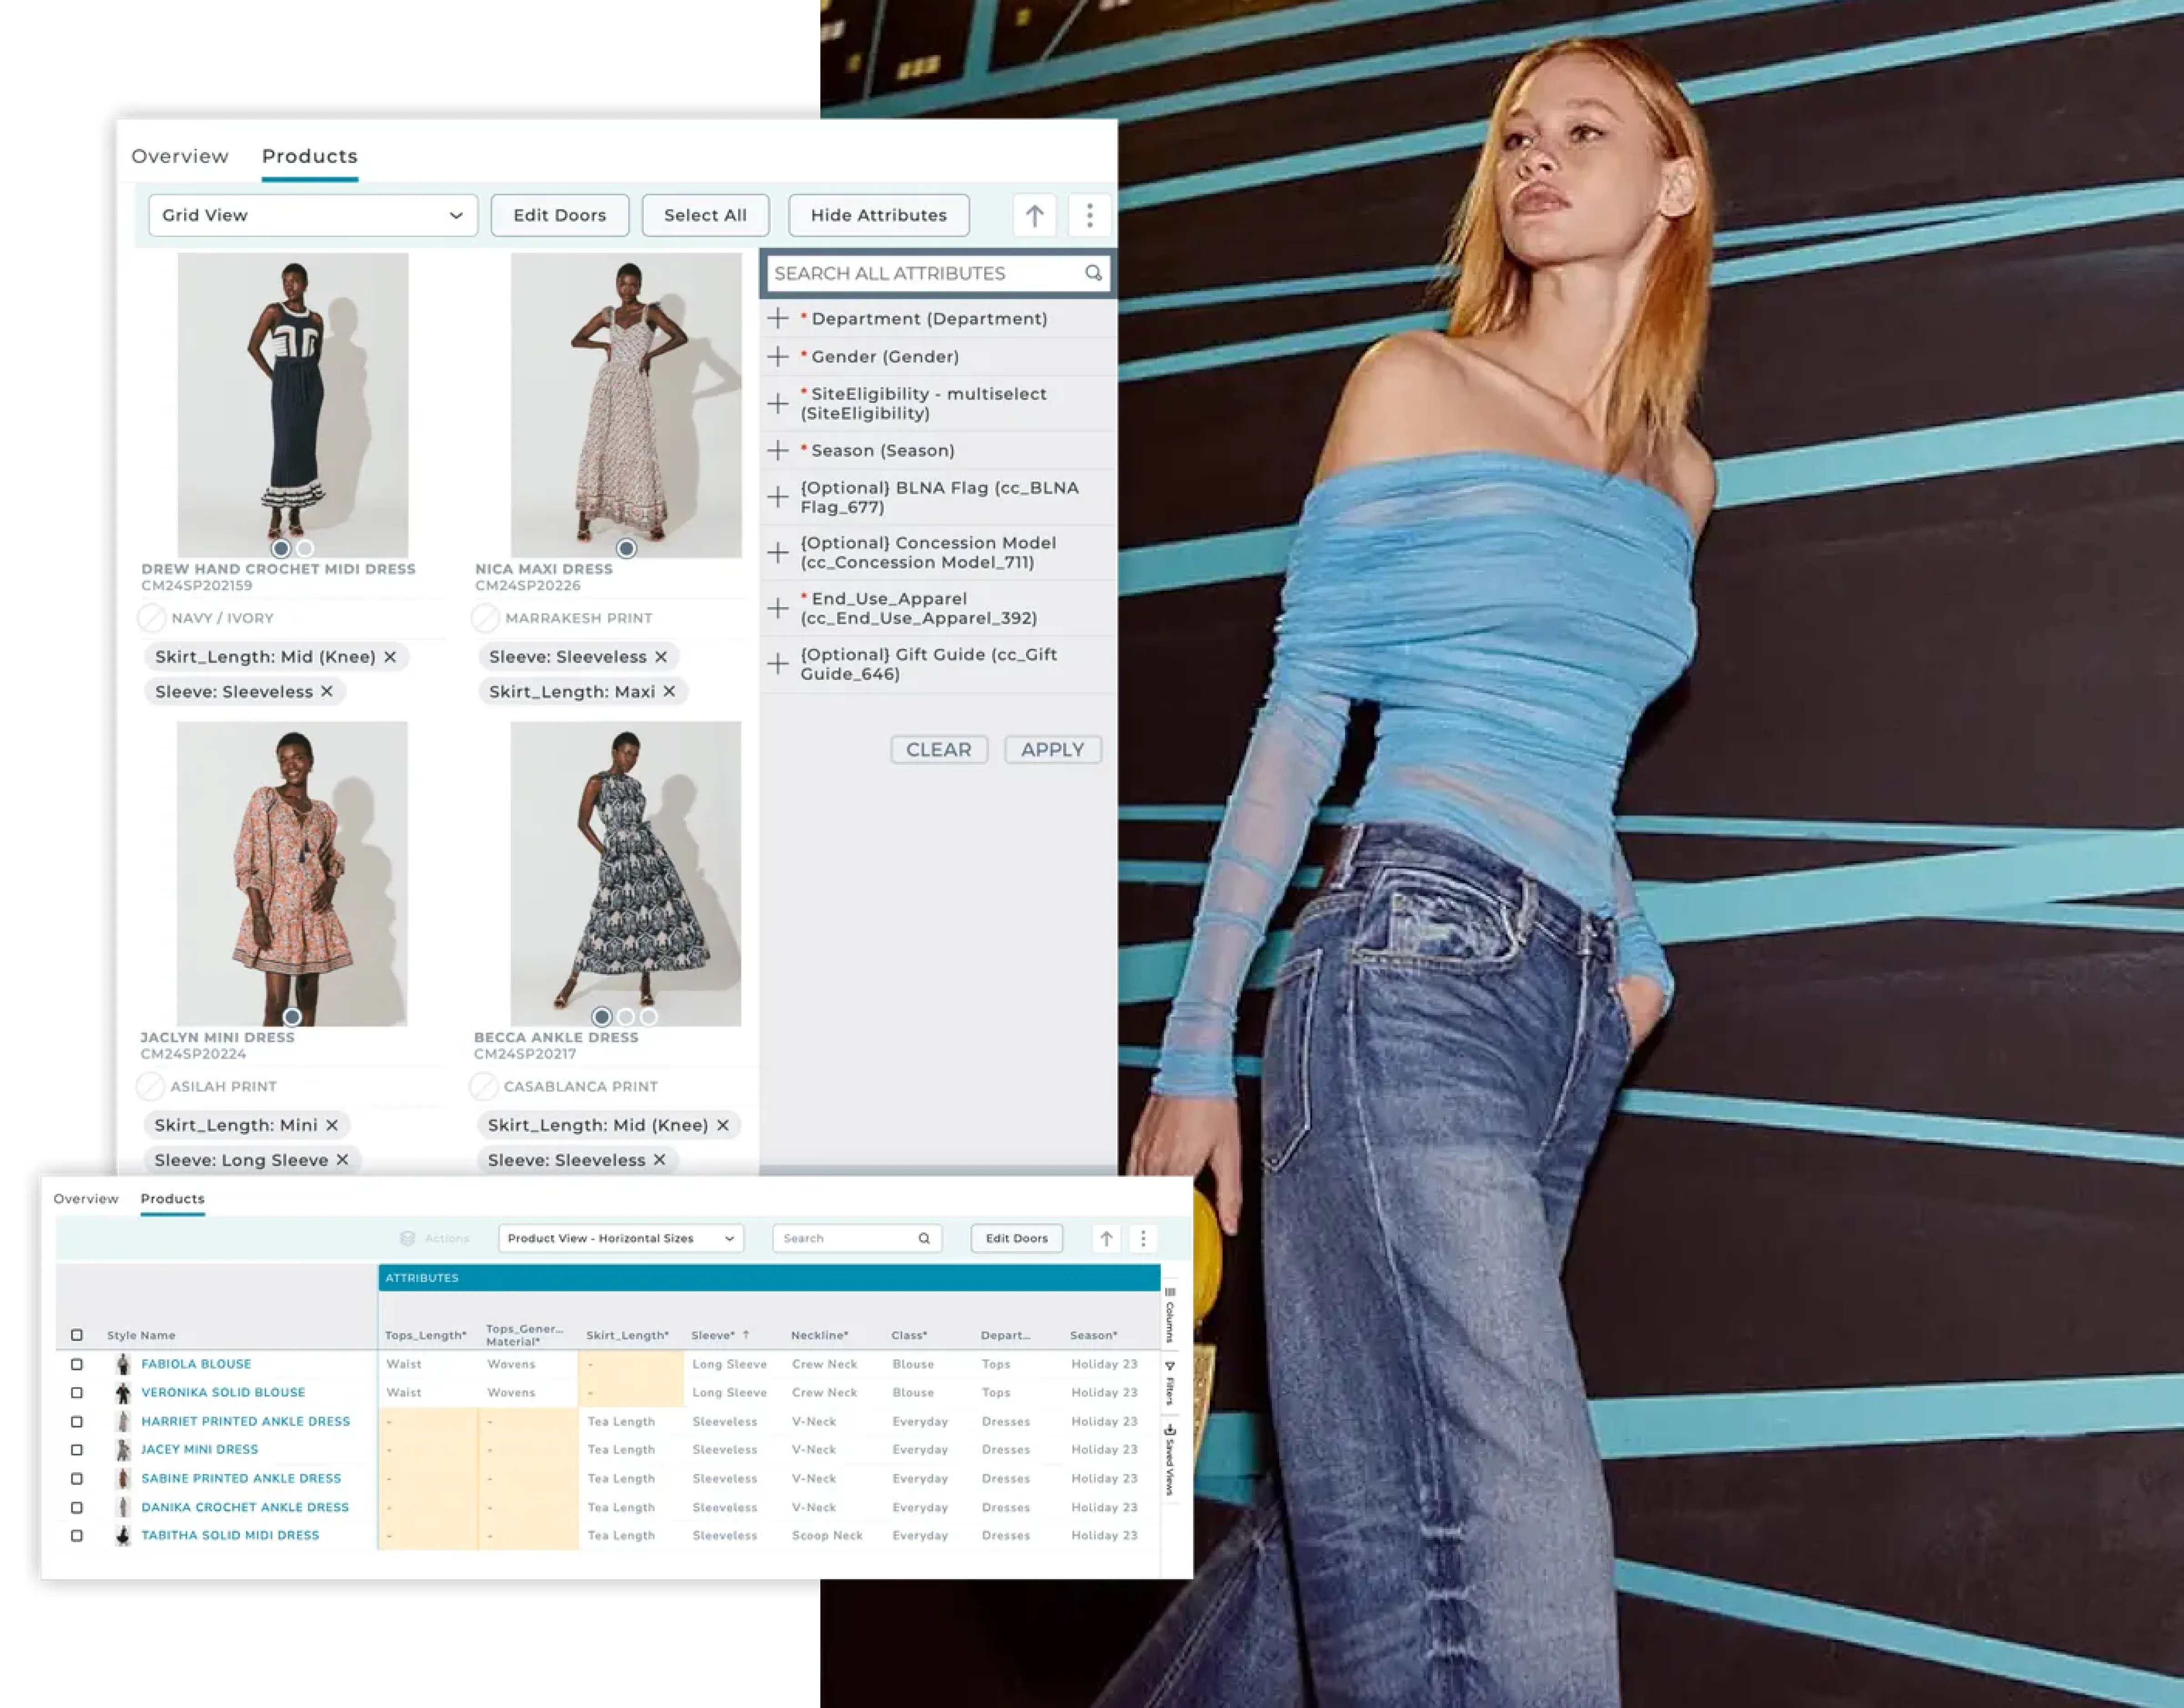
Task: Open the kebab menu in the table toolbar
Action: click(1143, 1238)
